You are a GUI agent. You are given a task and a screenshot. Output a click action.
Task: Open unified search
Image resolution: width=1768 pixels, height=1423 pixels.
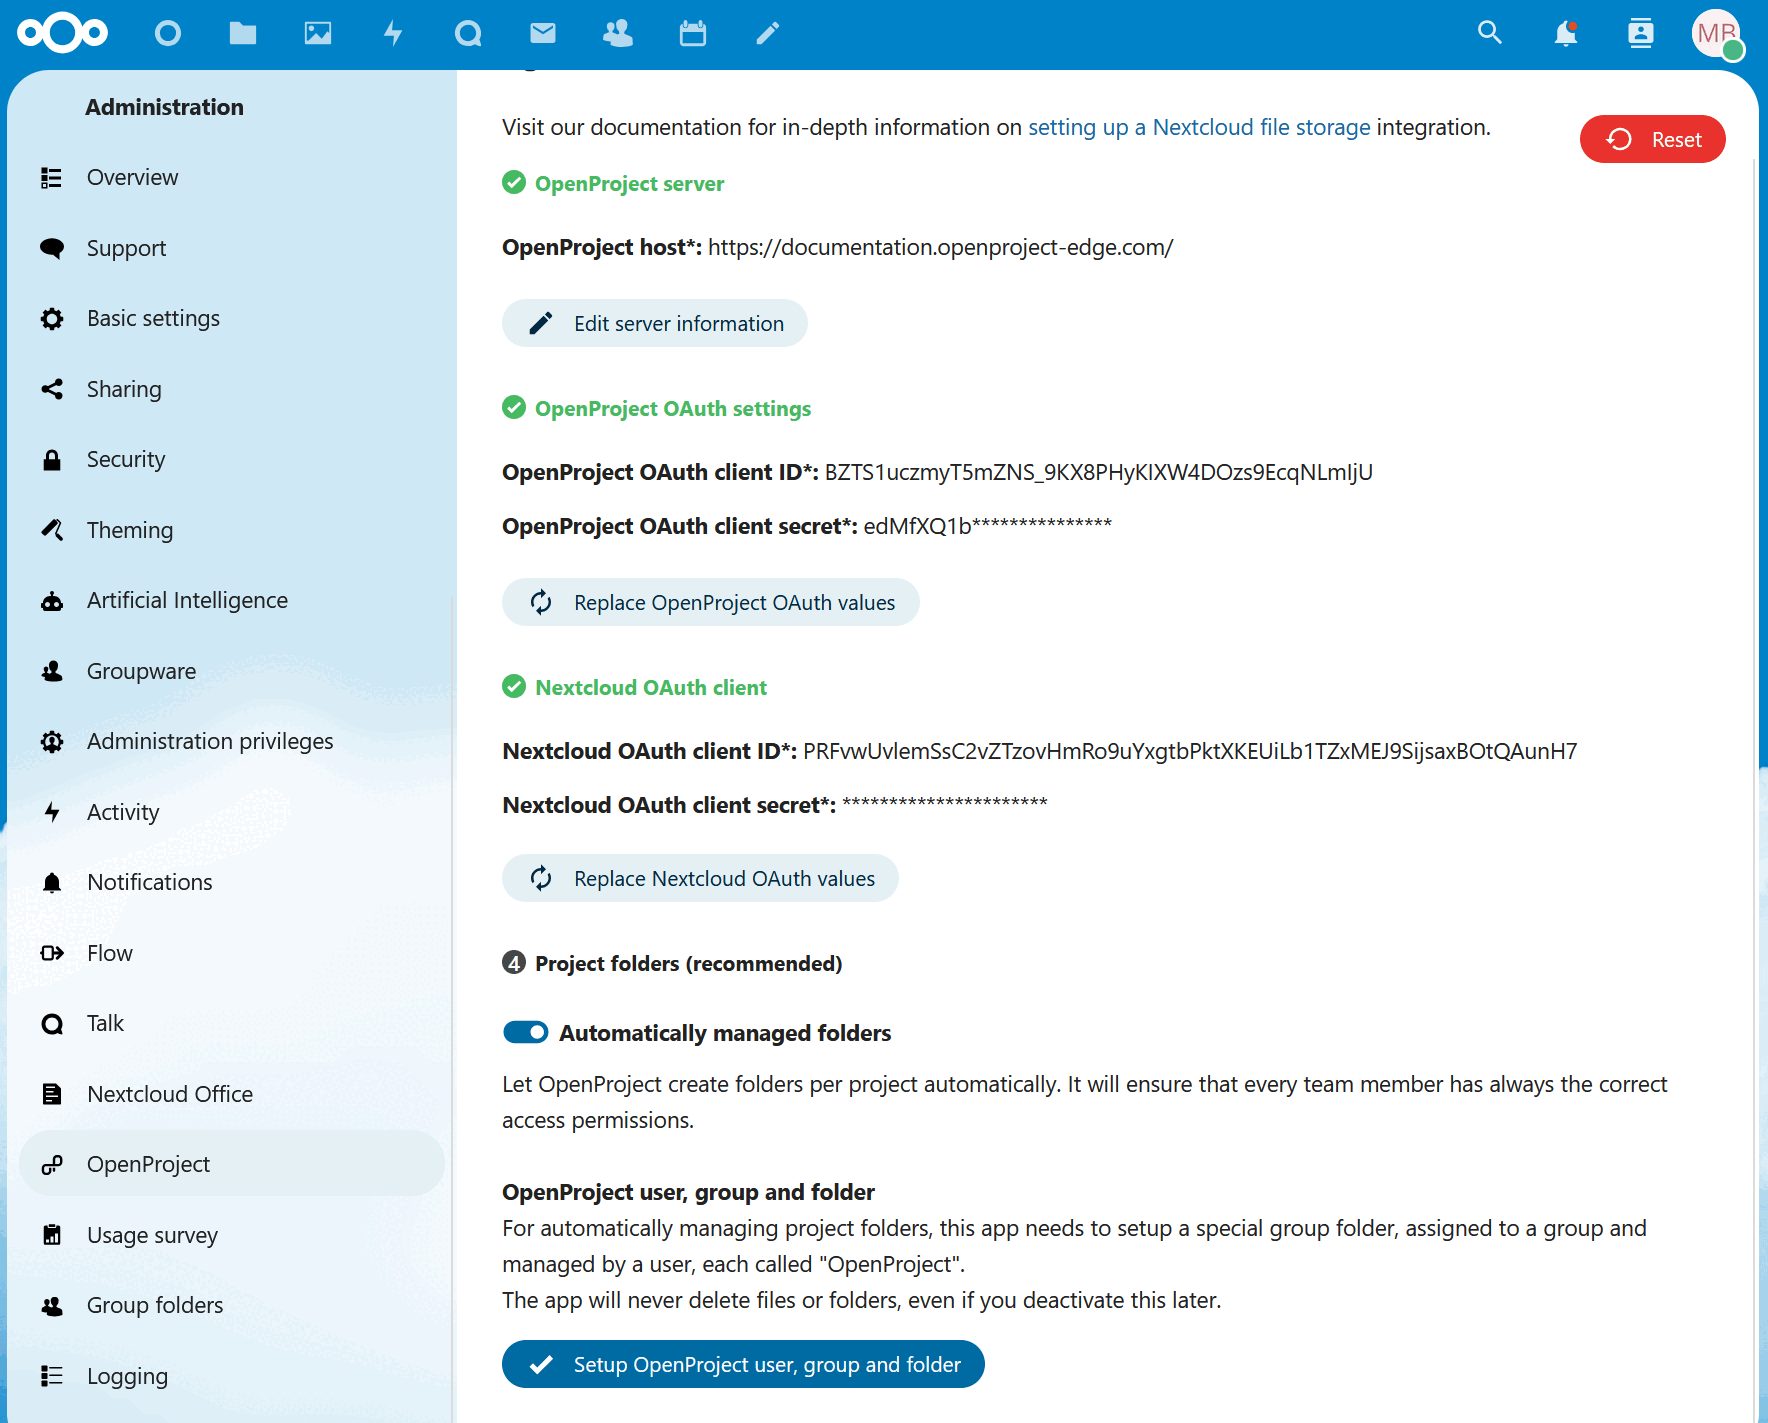point(1490,33)
